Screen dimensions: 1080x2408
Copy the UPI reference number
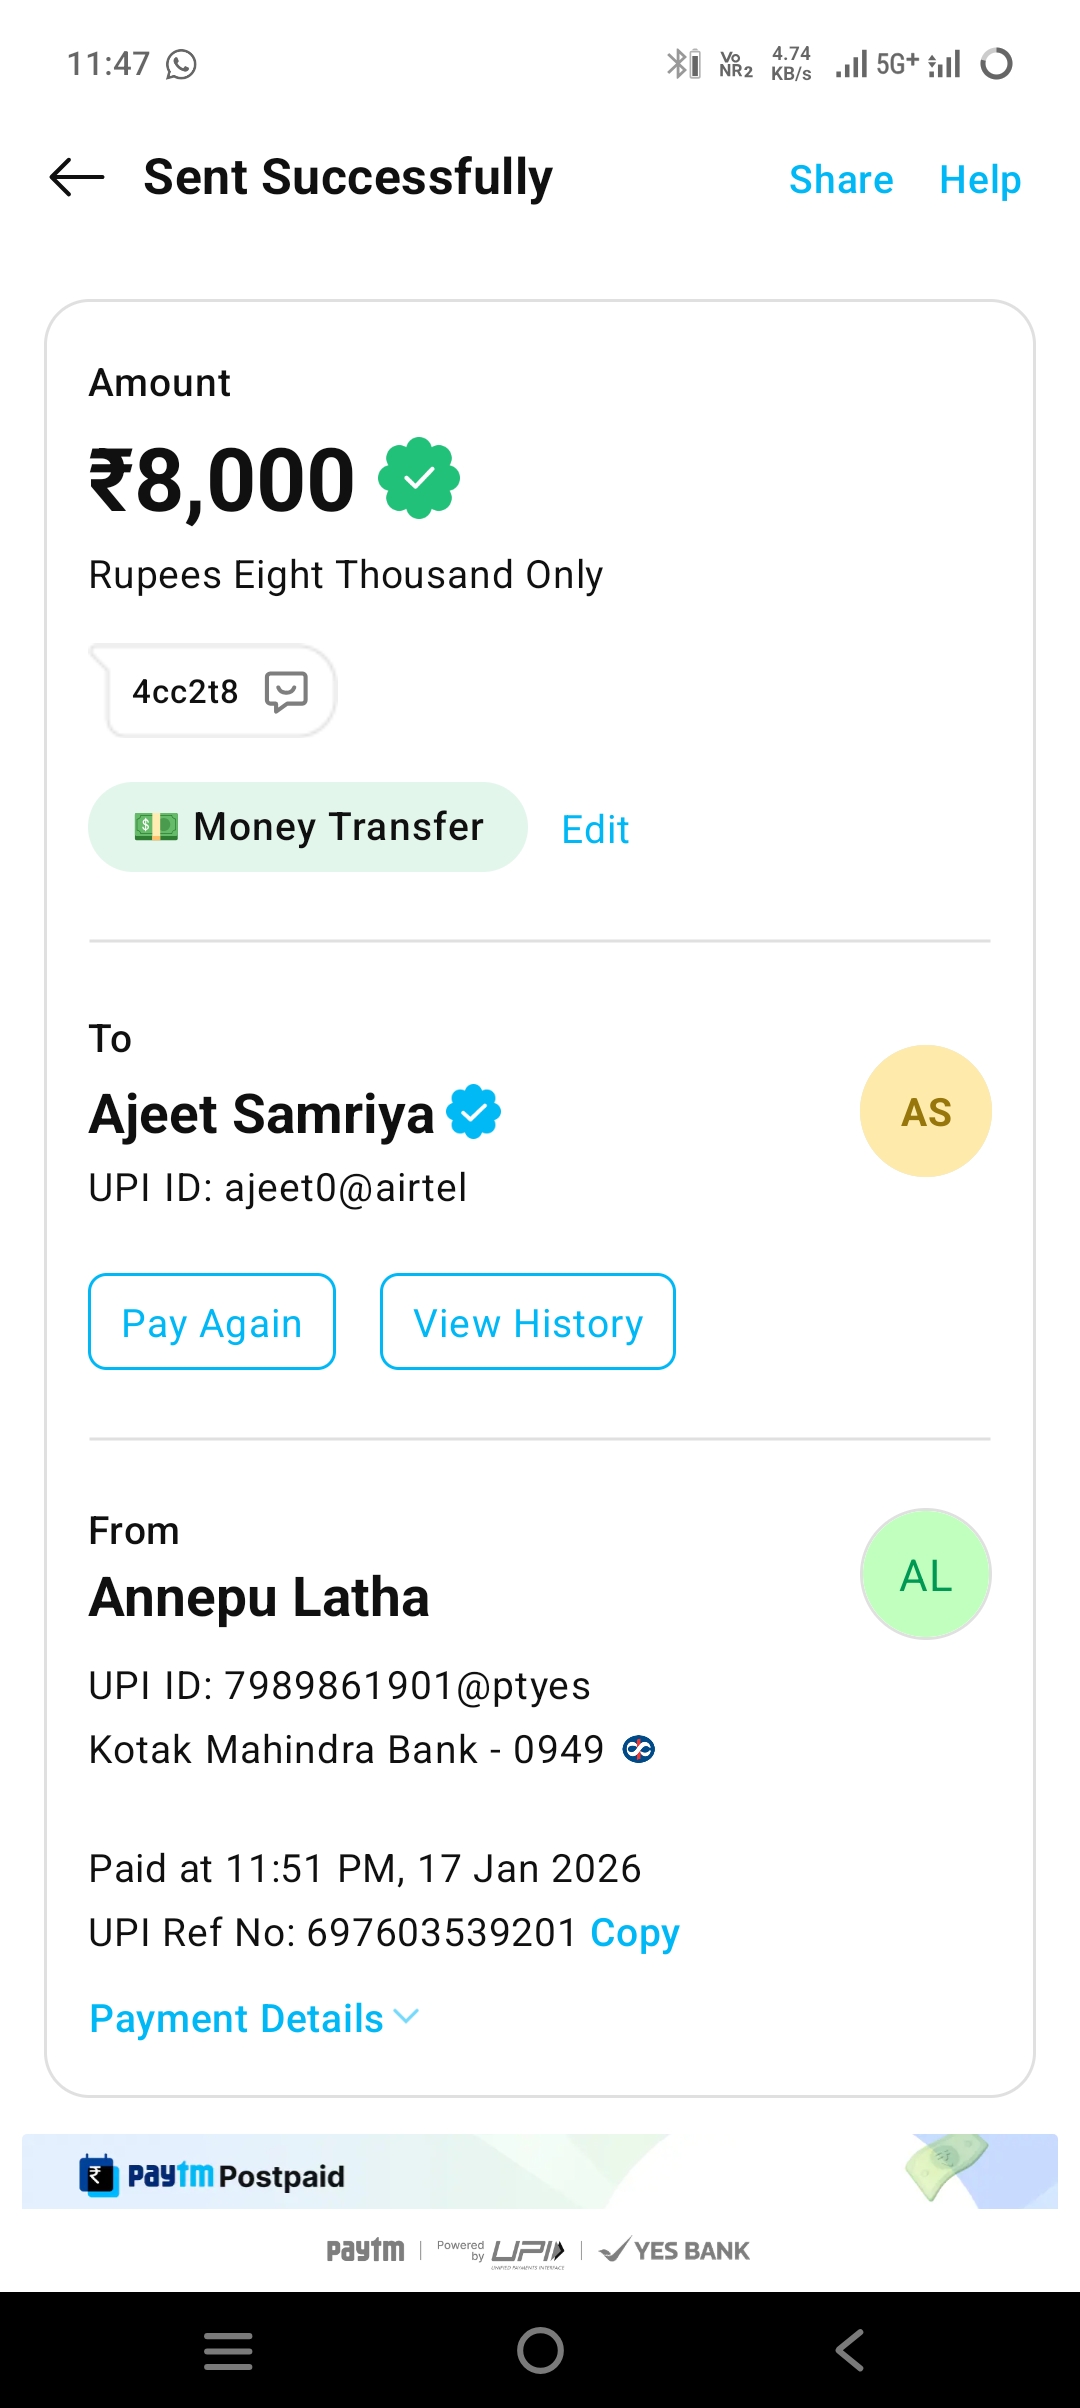click(x=635, y=1933)
